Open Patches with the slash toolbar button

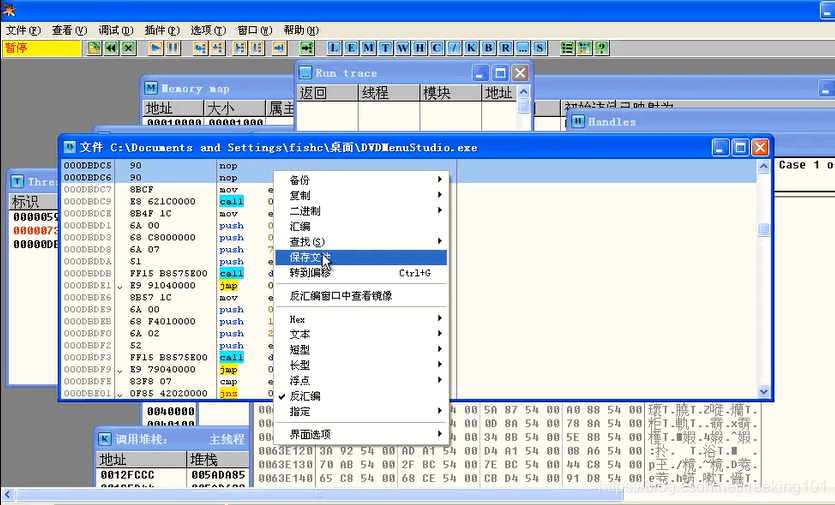(454, 48)
